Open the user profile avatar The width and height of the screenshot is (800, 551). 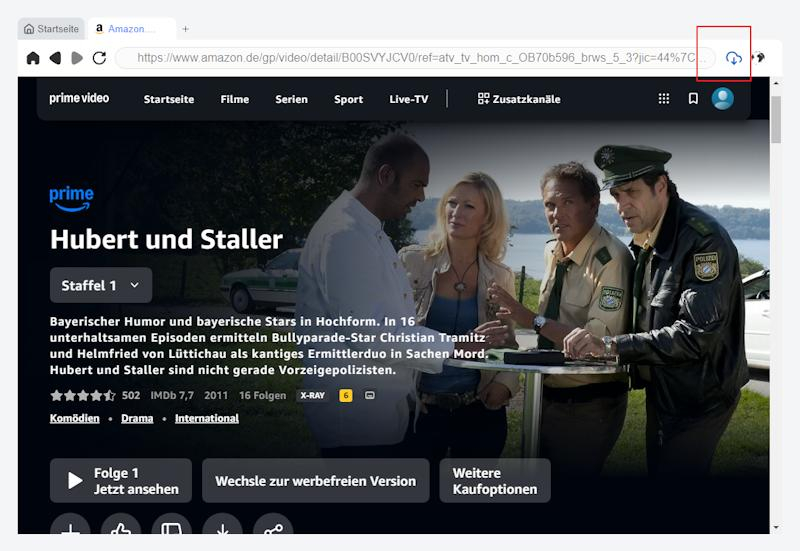(x=722, y=99)
